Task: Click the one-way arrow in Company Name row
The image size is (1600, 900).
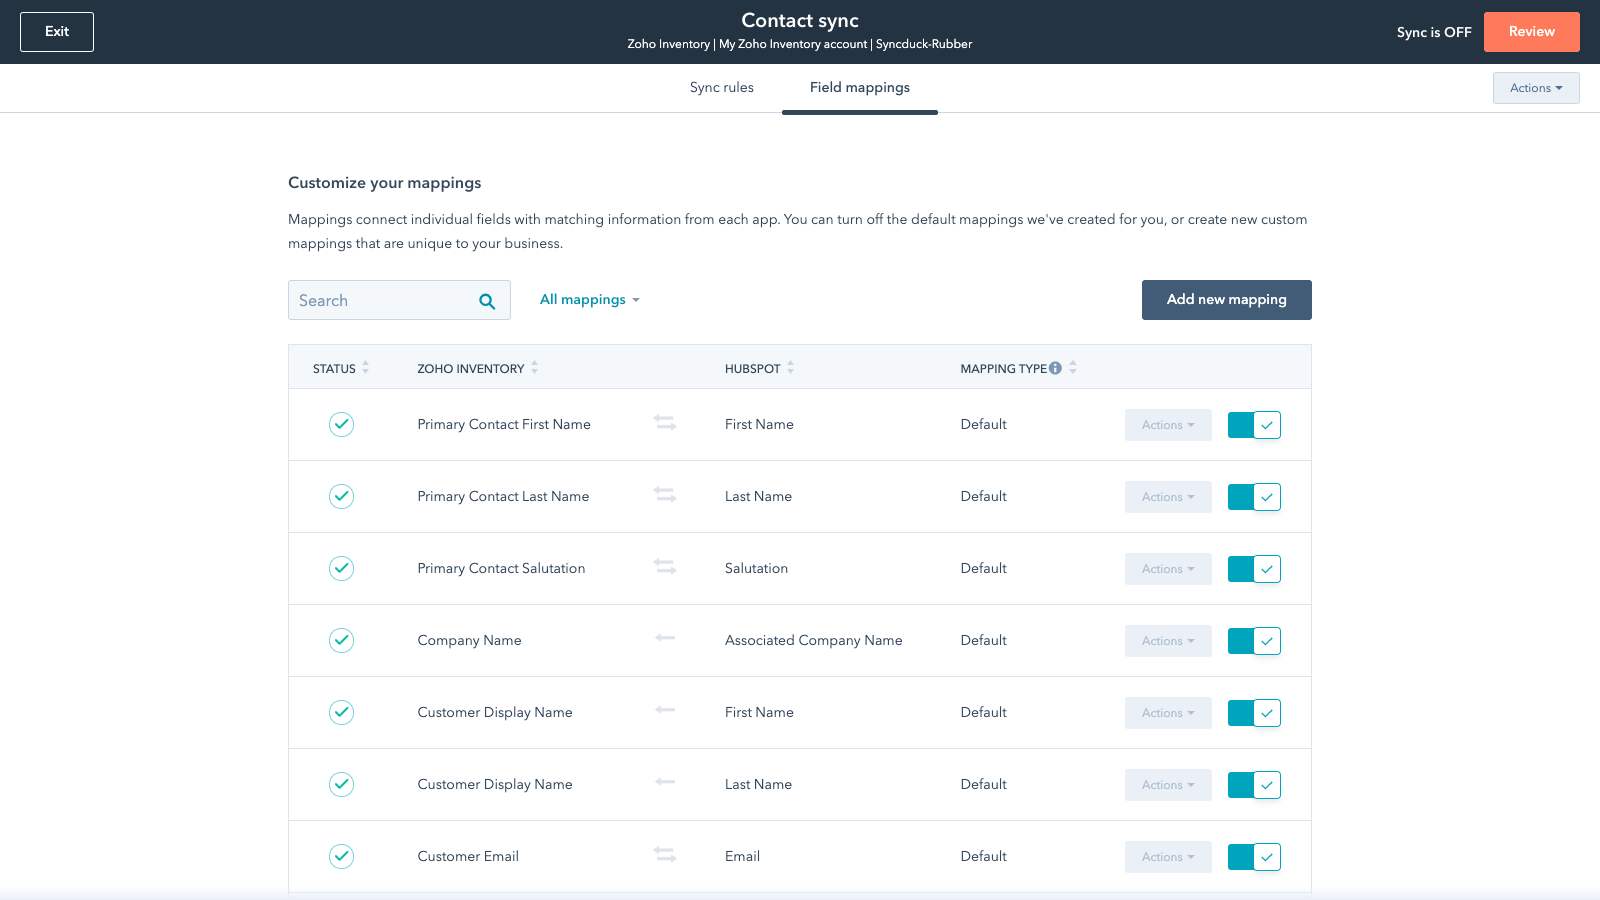Action: tap(665, 639)
